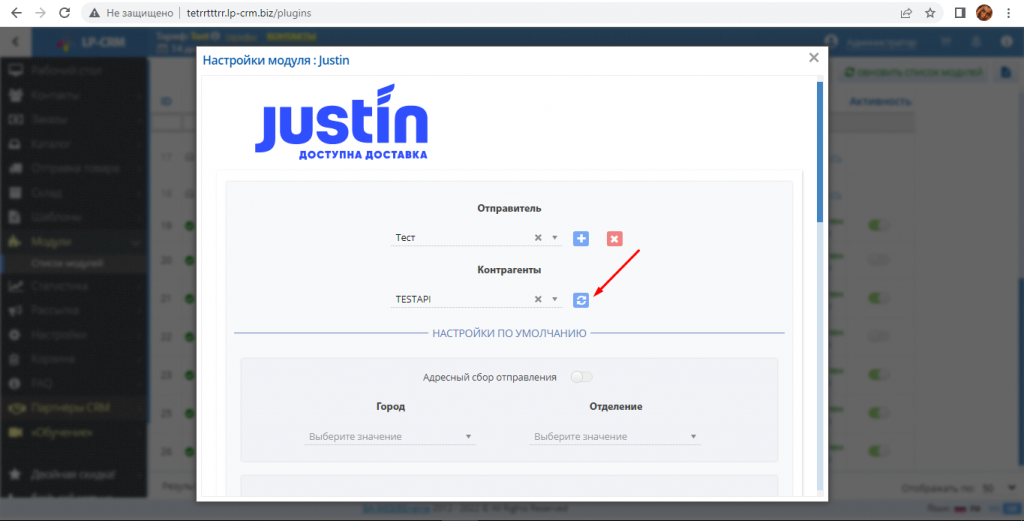This screenshot has height=521, width=1024.
Task: Collapse the sidebar with the left arrow
Action: pyautogui.click(x=15, y=42)
